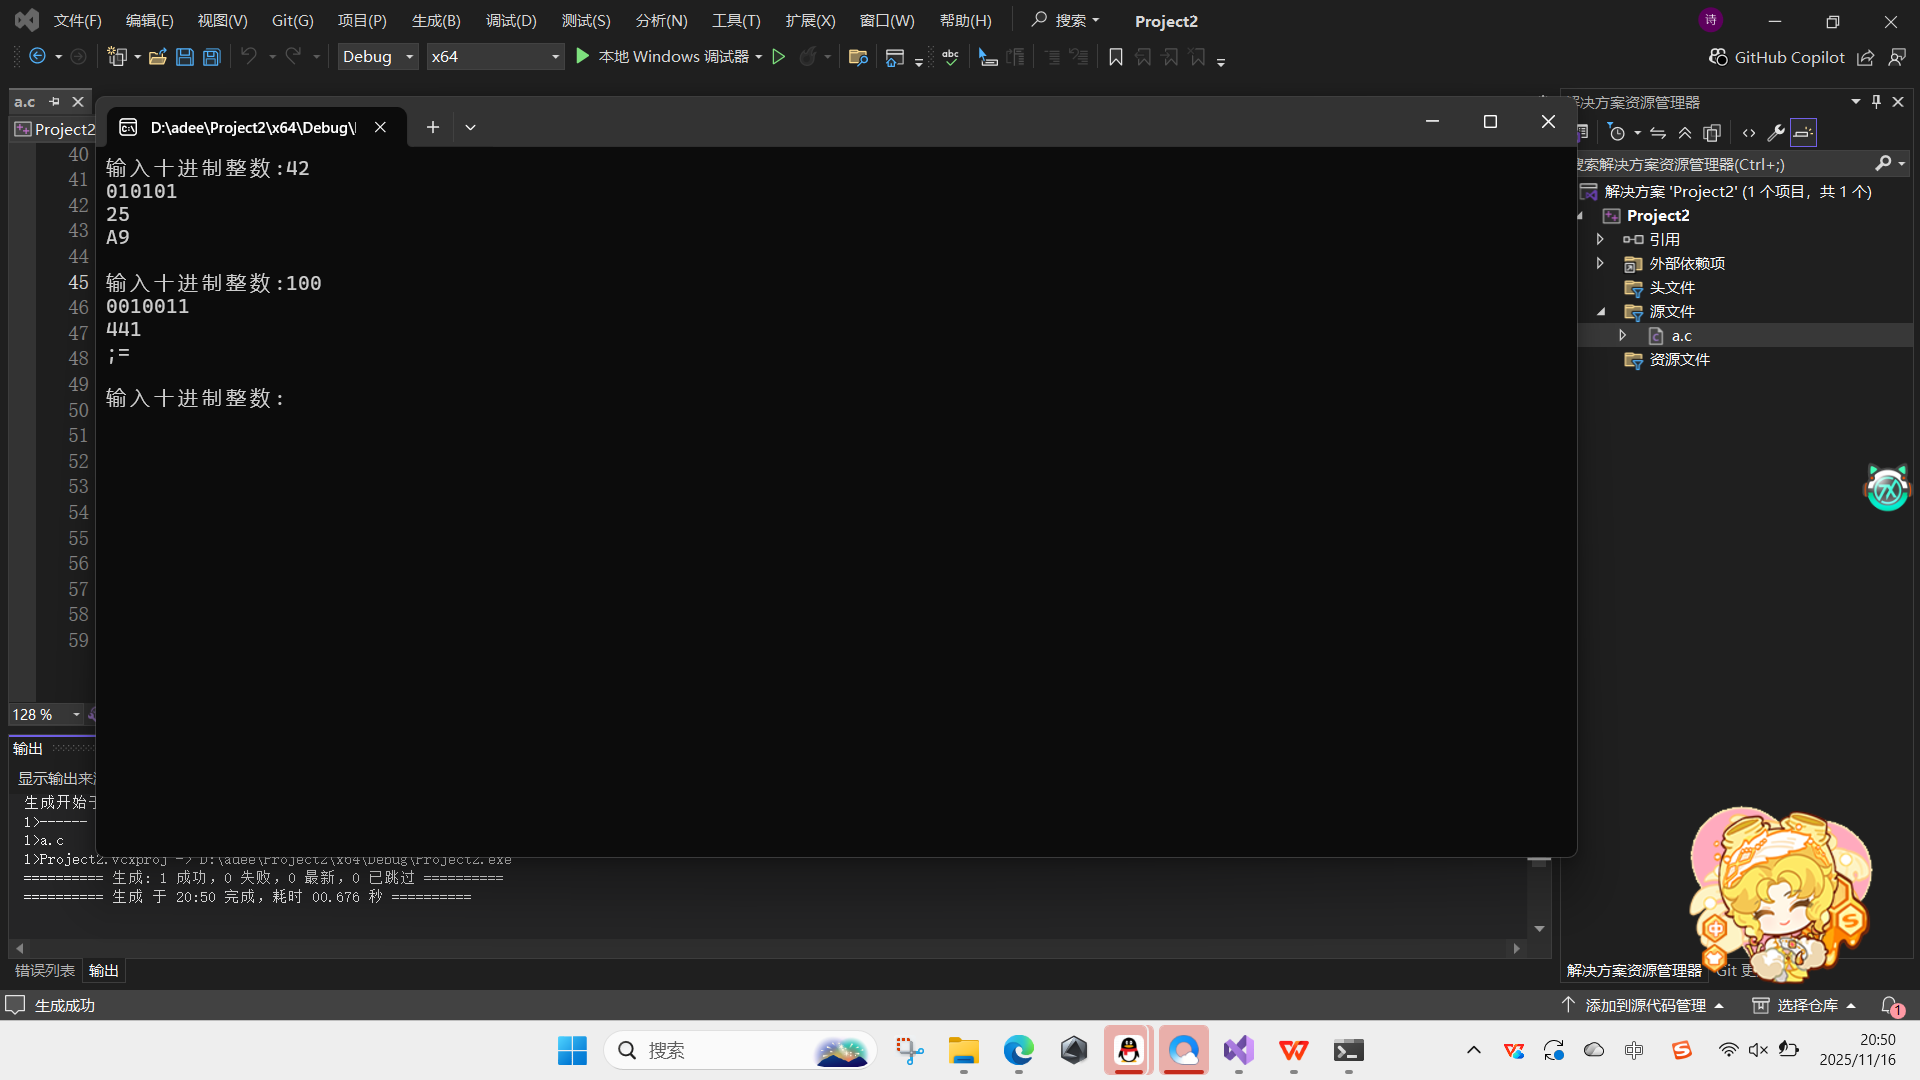Click the Save All toolbar icon

tap(212, 57)
